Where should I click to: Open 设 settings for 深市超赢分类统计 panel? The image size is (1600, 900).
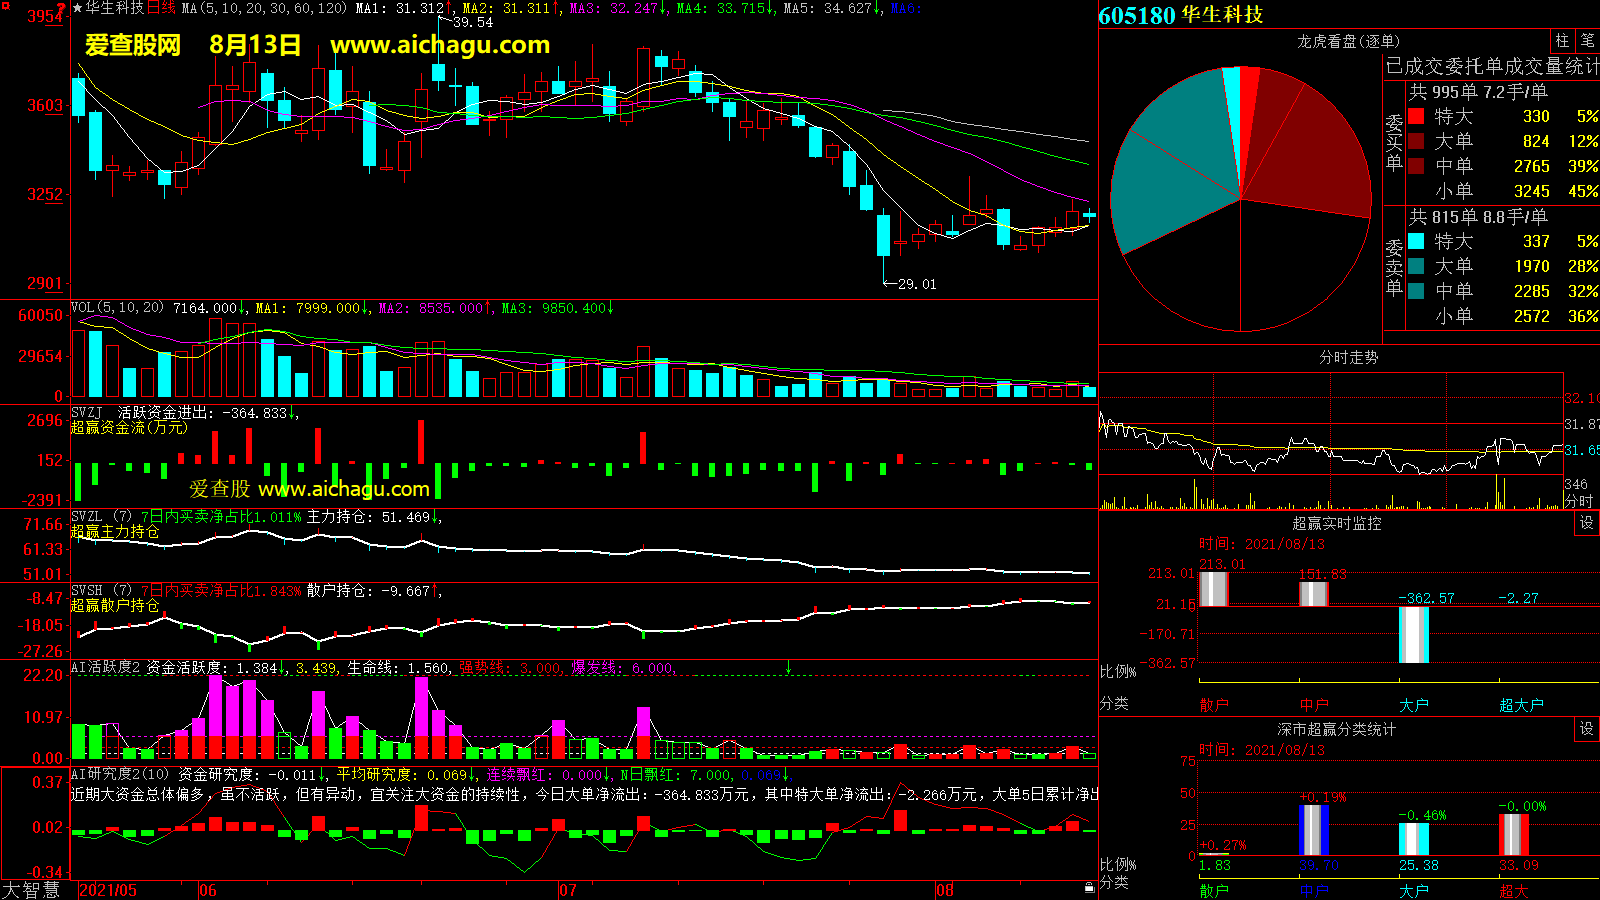1586,729
